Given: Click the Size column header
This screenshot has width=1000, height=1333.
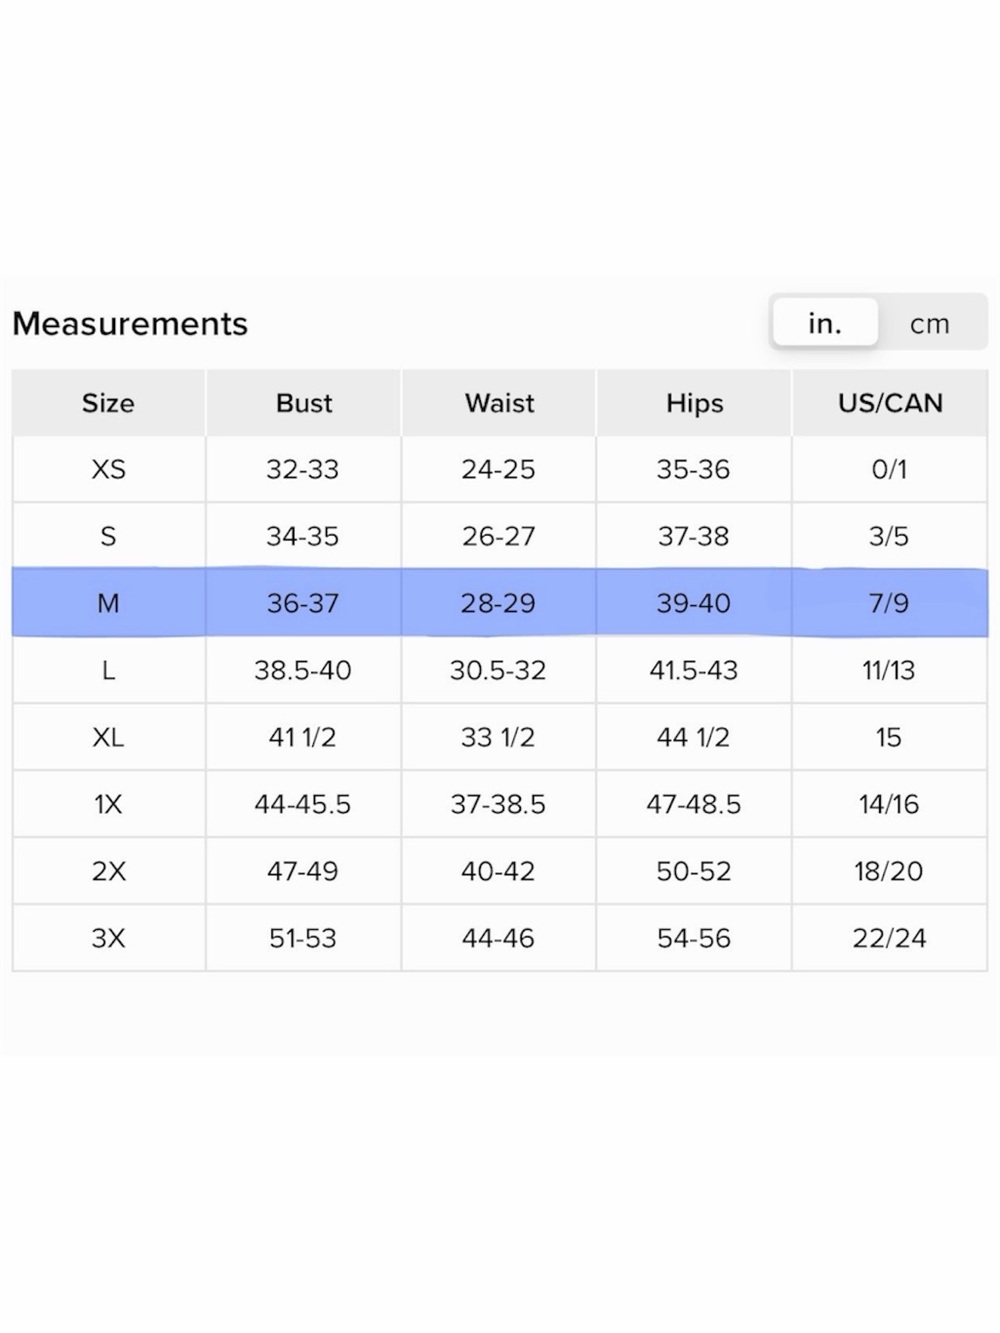Looking at the screenshot, I should tap(108, 403).
